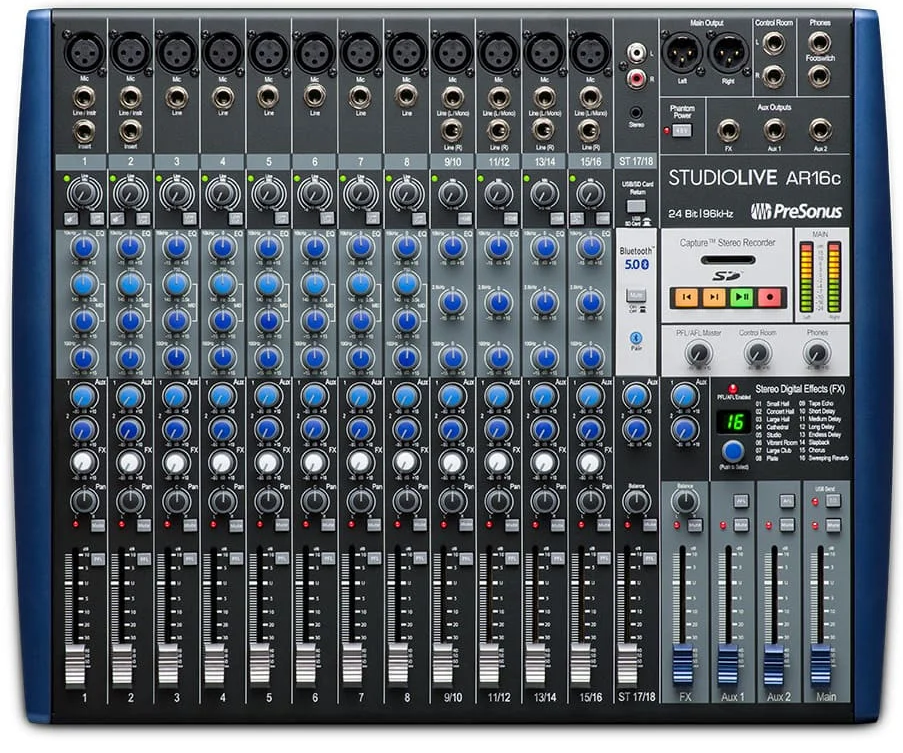The height and width of the screenshot is (753, 903).
Task: Select channel 1 100Hz low EQ knob
Action: point(84,358)
